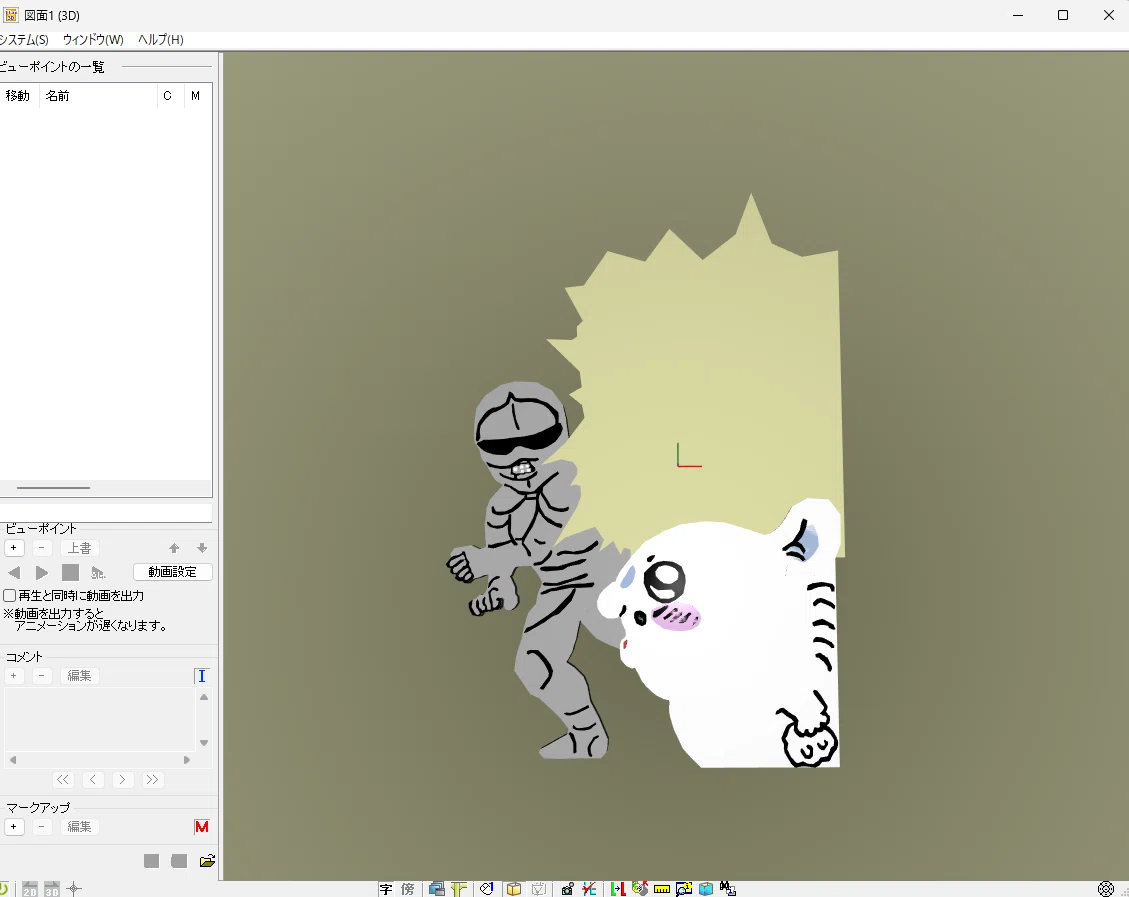The width and height of the screenshot is (1129, 897).
Task: Open the ウィンドウ(W) menu
Action: click(93, 40)
